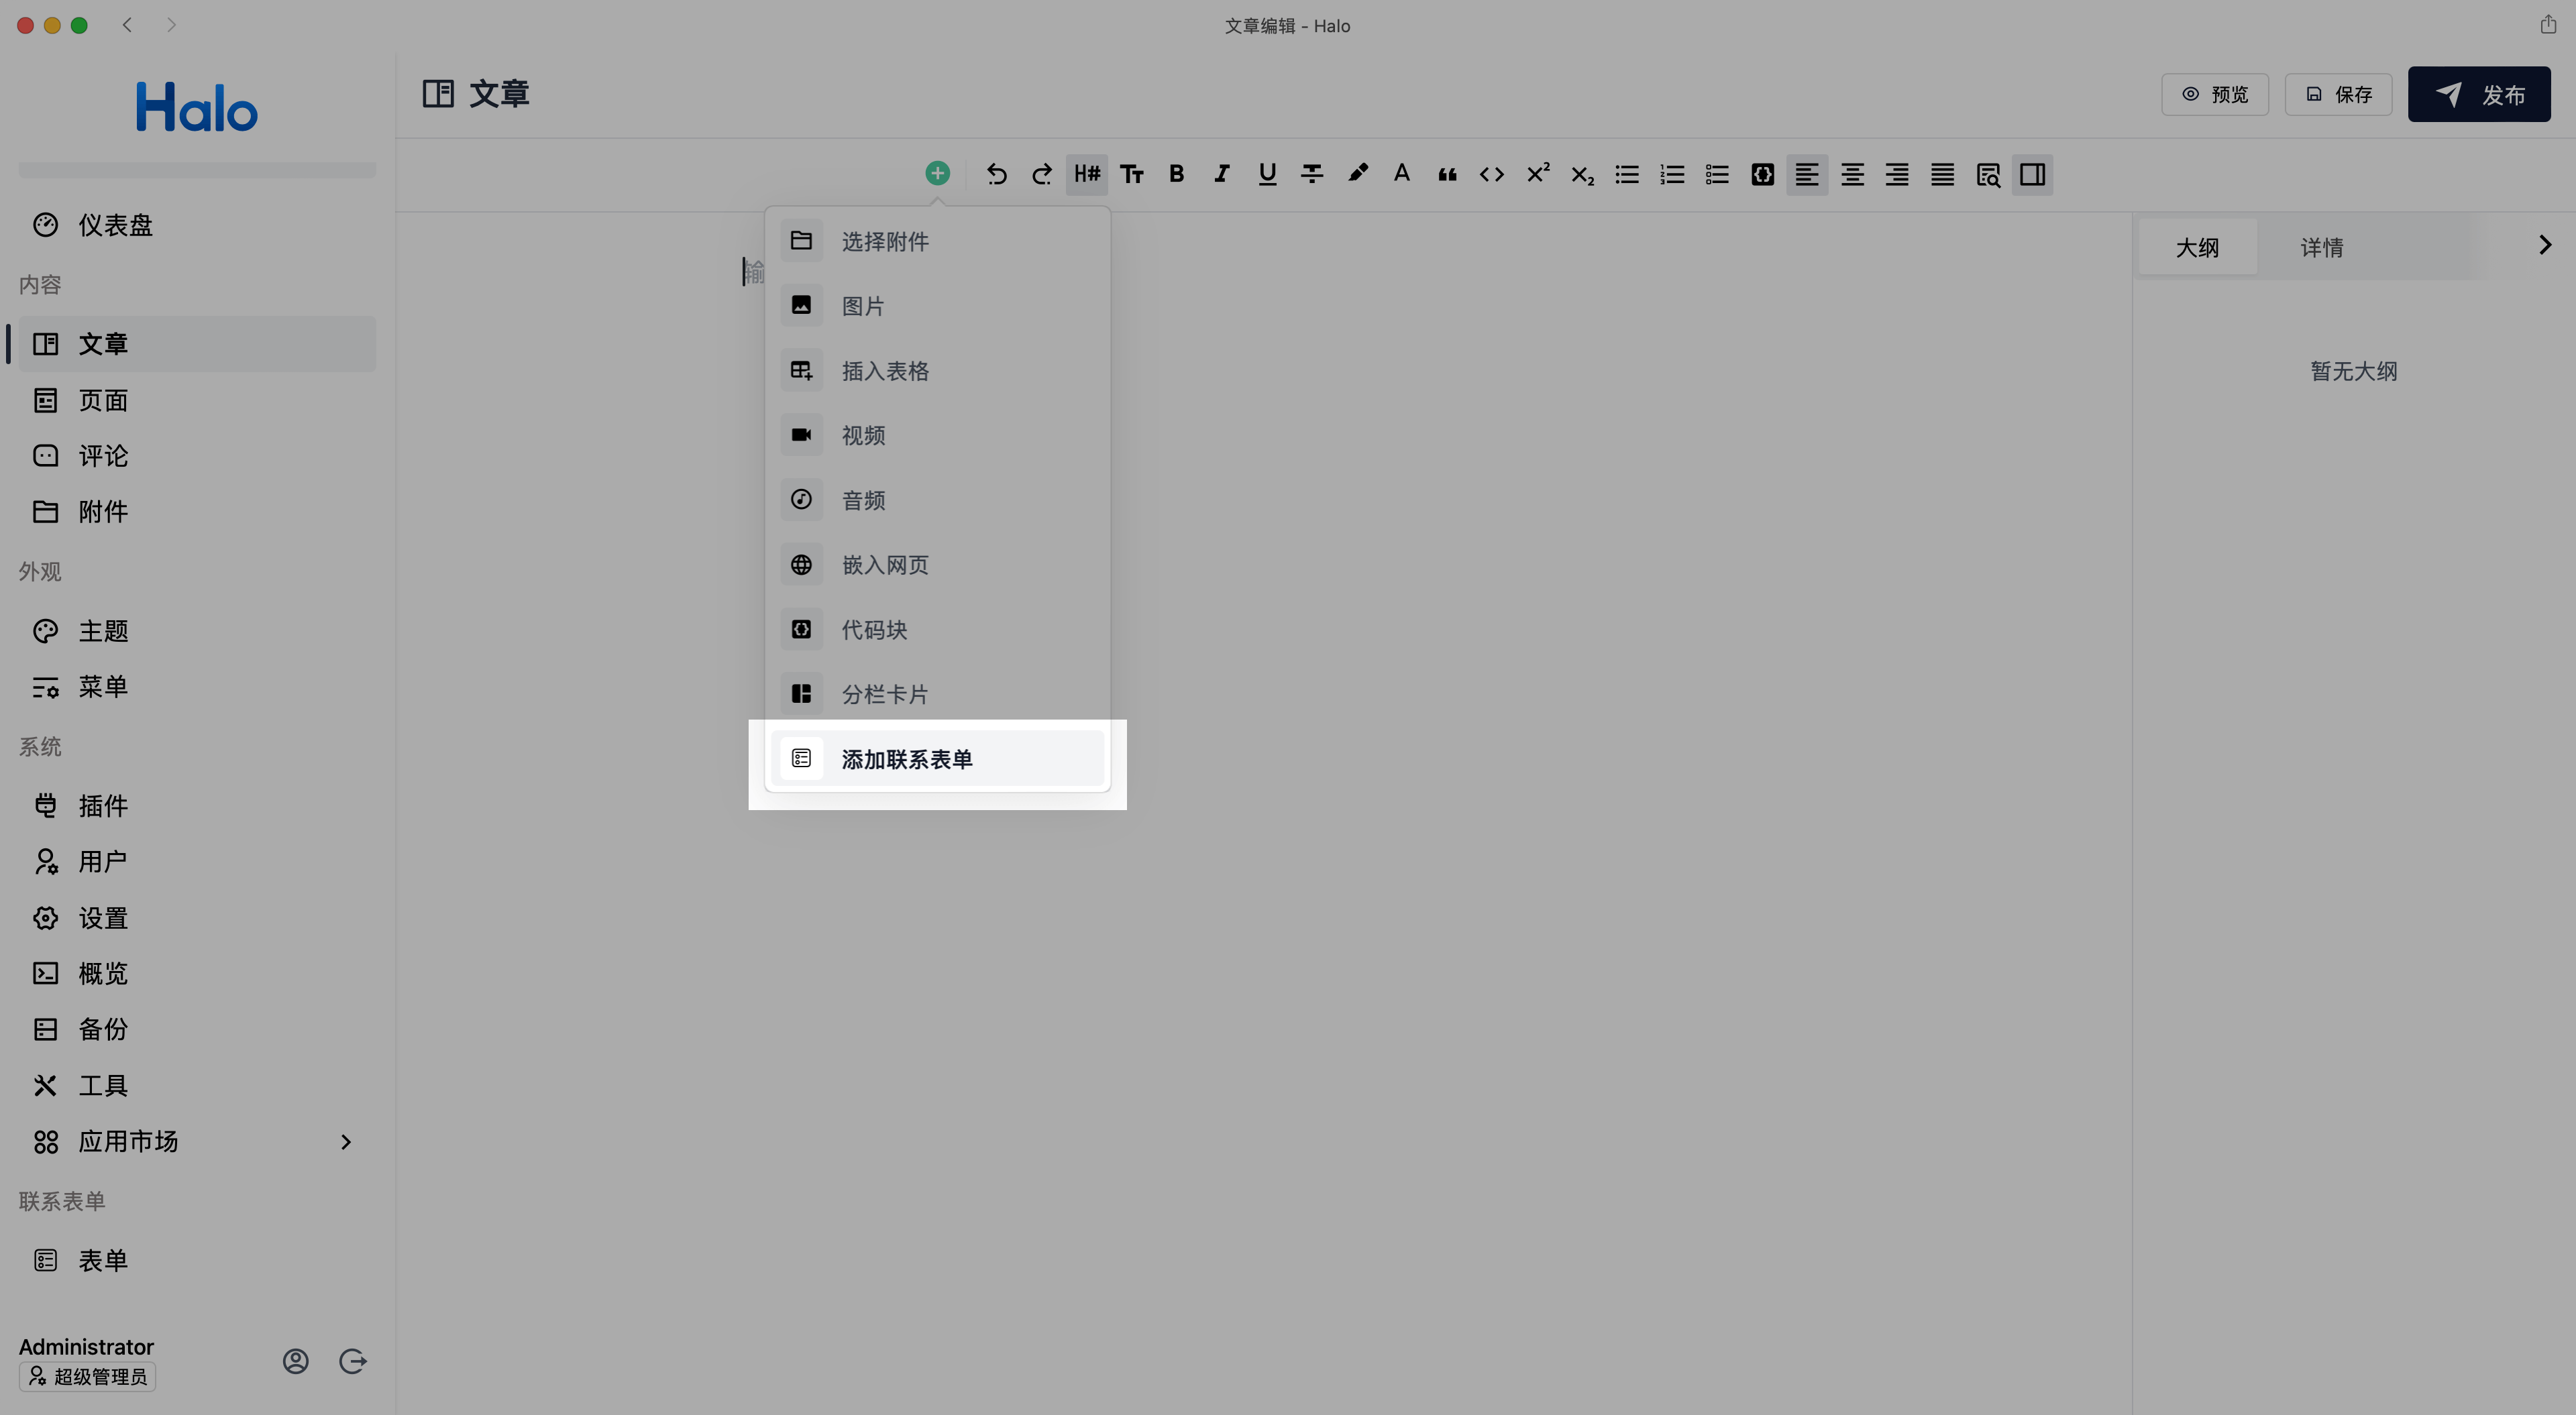Open 设置 in sidebar
This screenshot has width=2576, height=1415.
coord(197,918)
